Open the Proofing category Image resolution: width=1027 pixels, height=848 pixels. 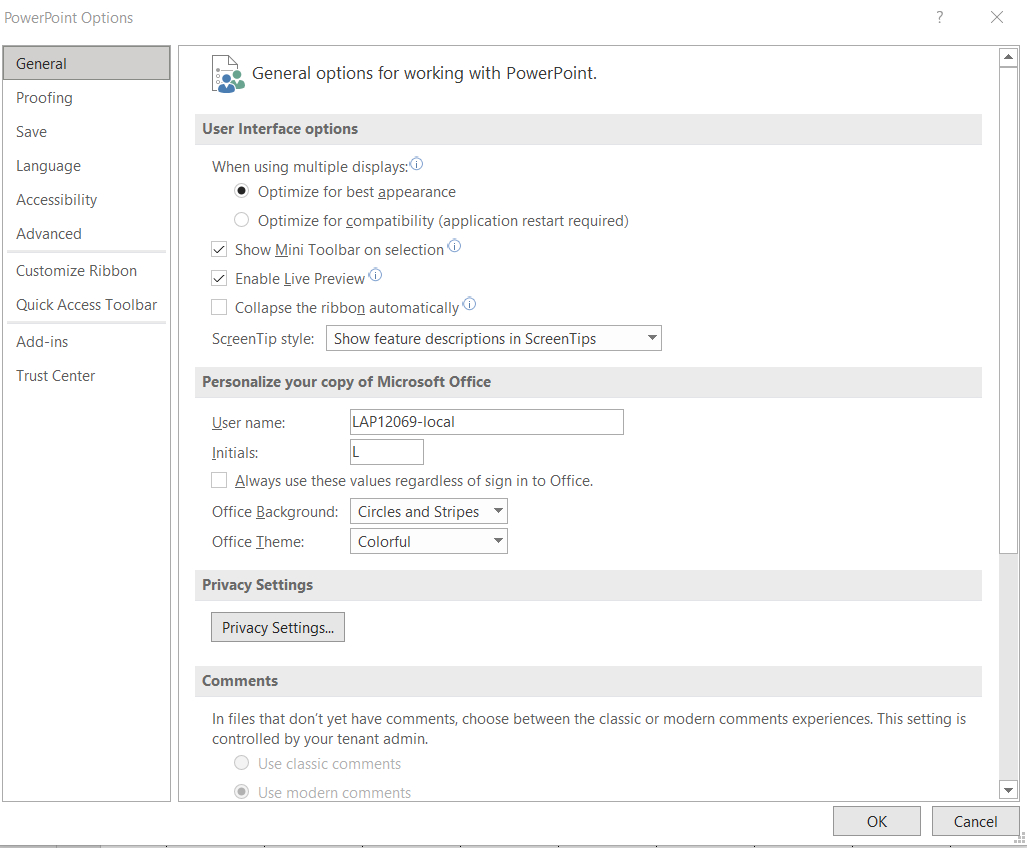tap(86, 98)
